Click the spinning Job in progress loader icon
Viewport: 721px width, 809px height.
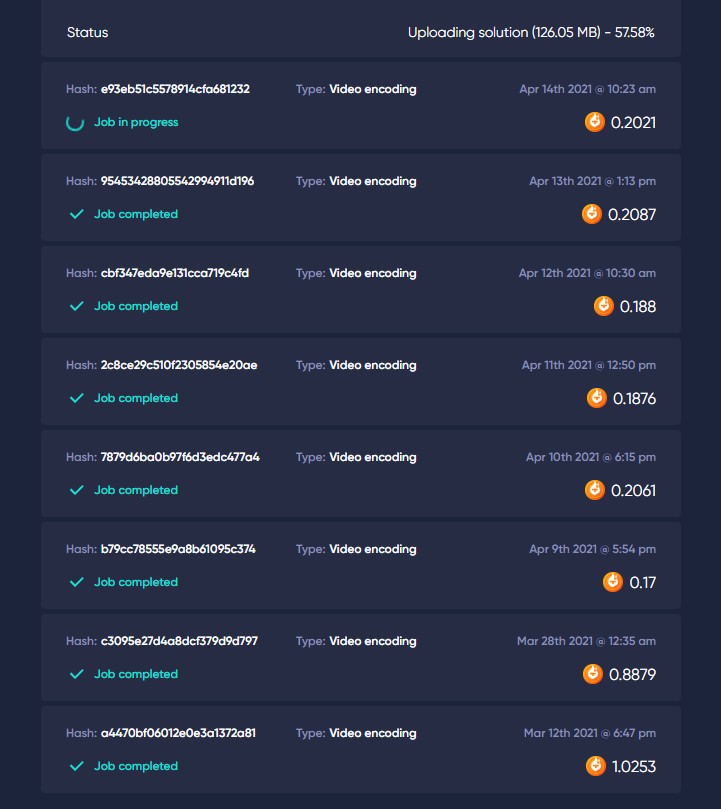tap(75, 123)
